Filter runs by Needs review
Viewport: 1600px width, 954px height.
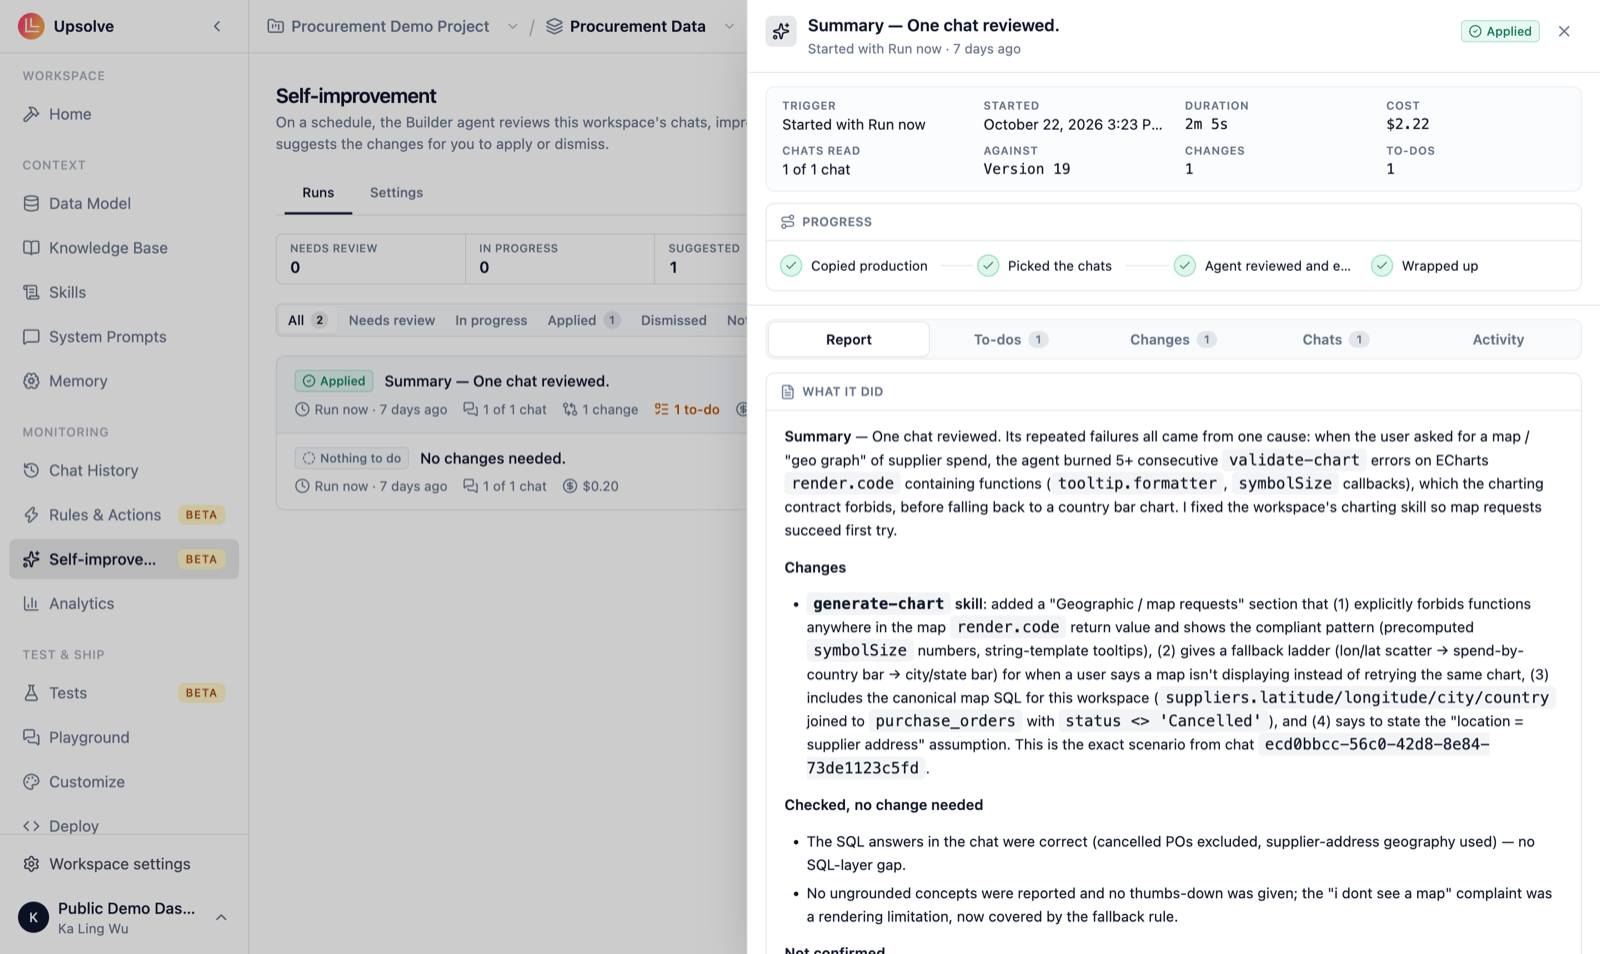[x=392, y=320]
